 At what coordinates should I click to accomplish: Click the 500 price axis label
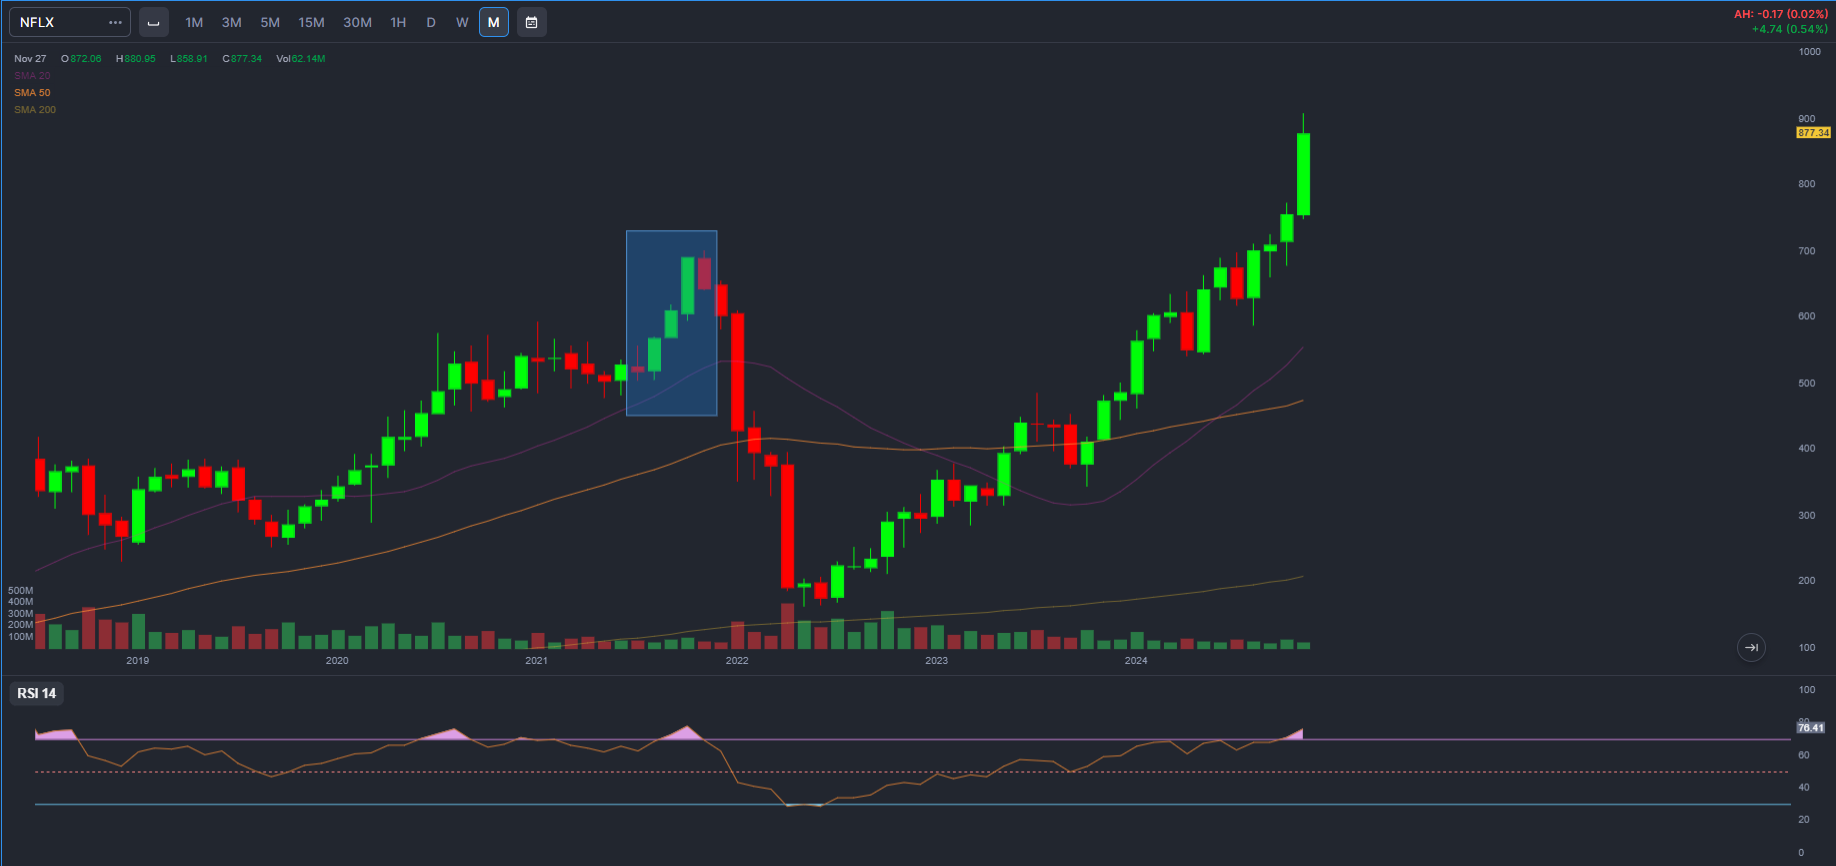pos(1807,384)
